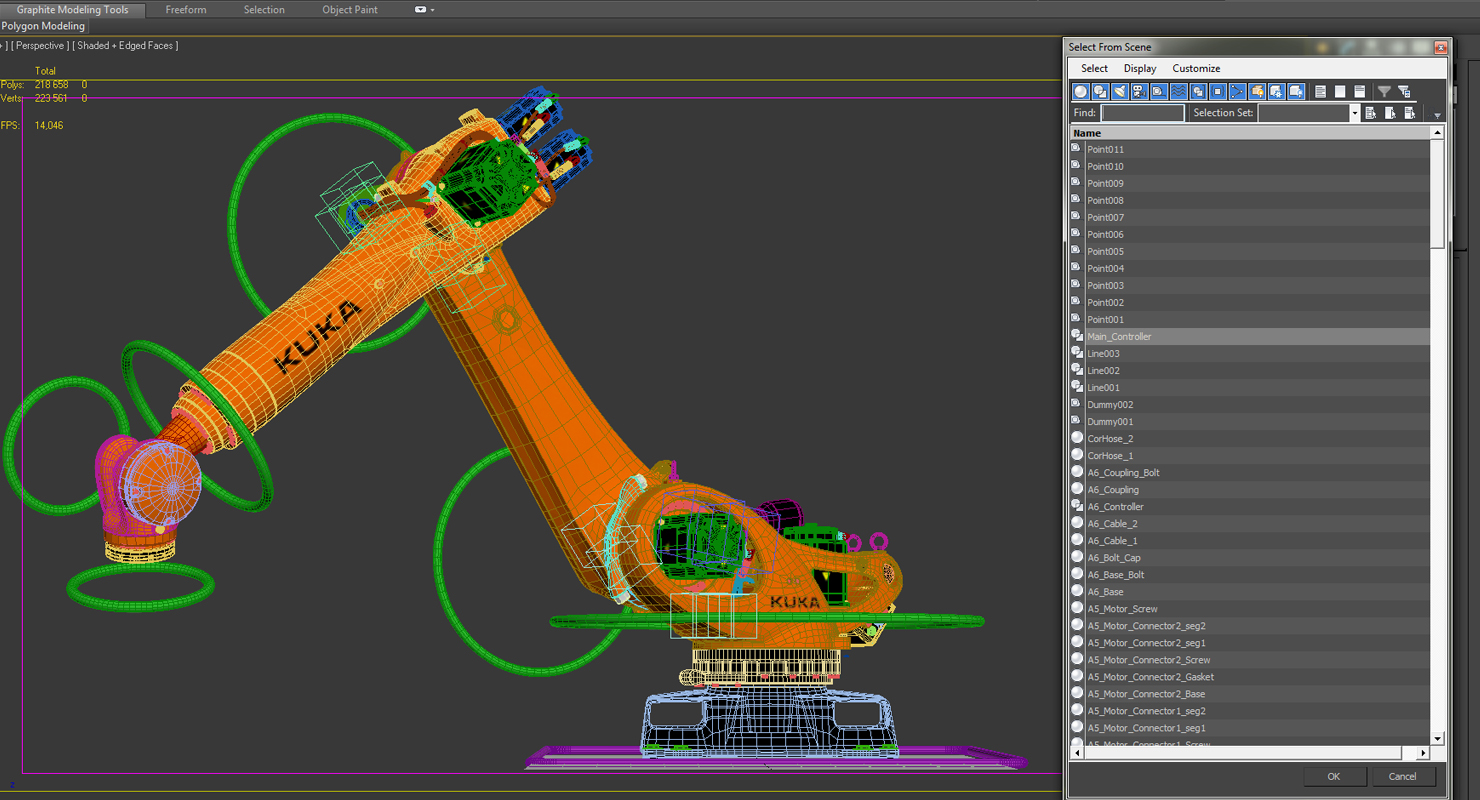The image size is (1480, 800).
Task: Open the Shaded + Edged Faces viewport menu
Action: (x=126, y=46)
